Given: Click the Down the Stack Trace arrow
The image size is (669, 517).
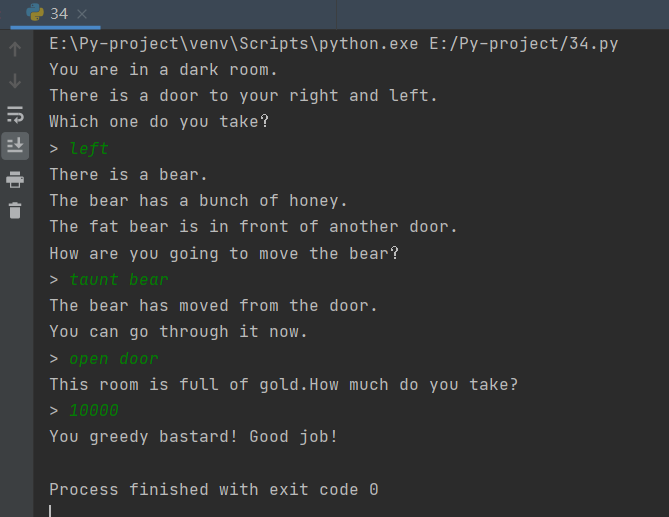Looking at the screenshot, I should (x=15, y=81).
